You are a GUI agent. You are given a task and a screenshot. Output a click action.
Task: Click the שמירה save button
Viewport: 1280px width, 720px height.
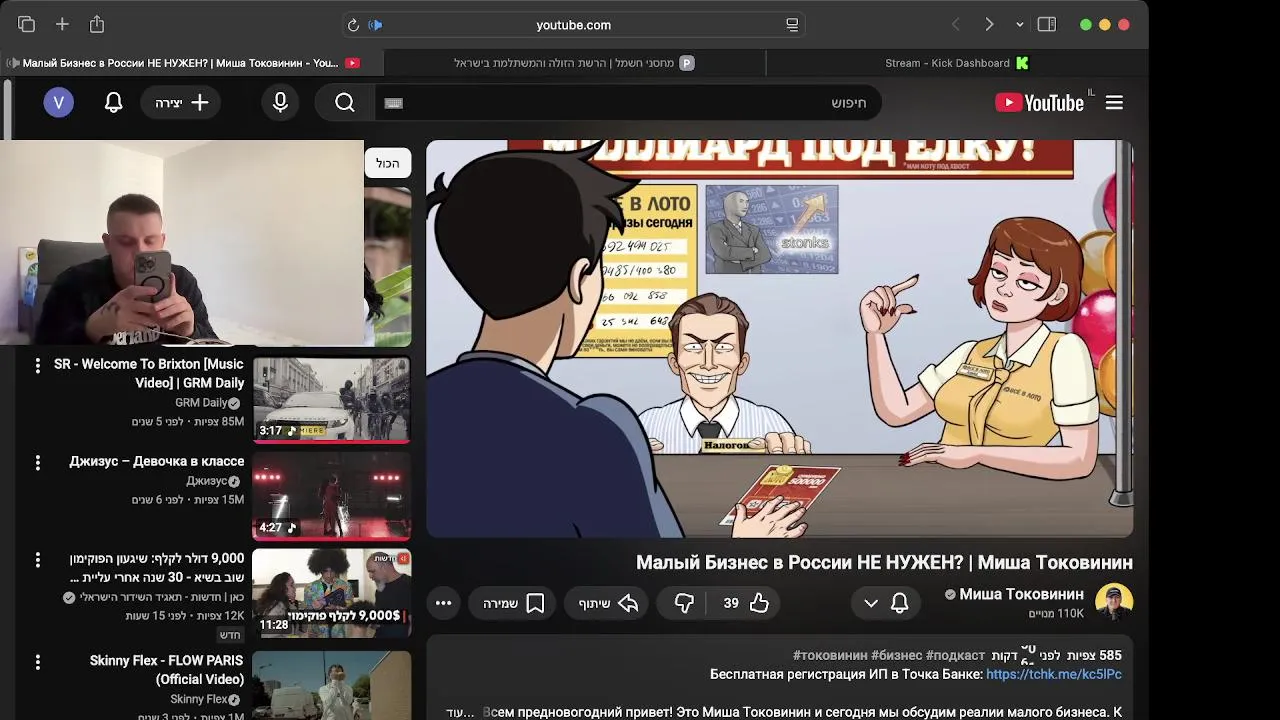(513, 603)
